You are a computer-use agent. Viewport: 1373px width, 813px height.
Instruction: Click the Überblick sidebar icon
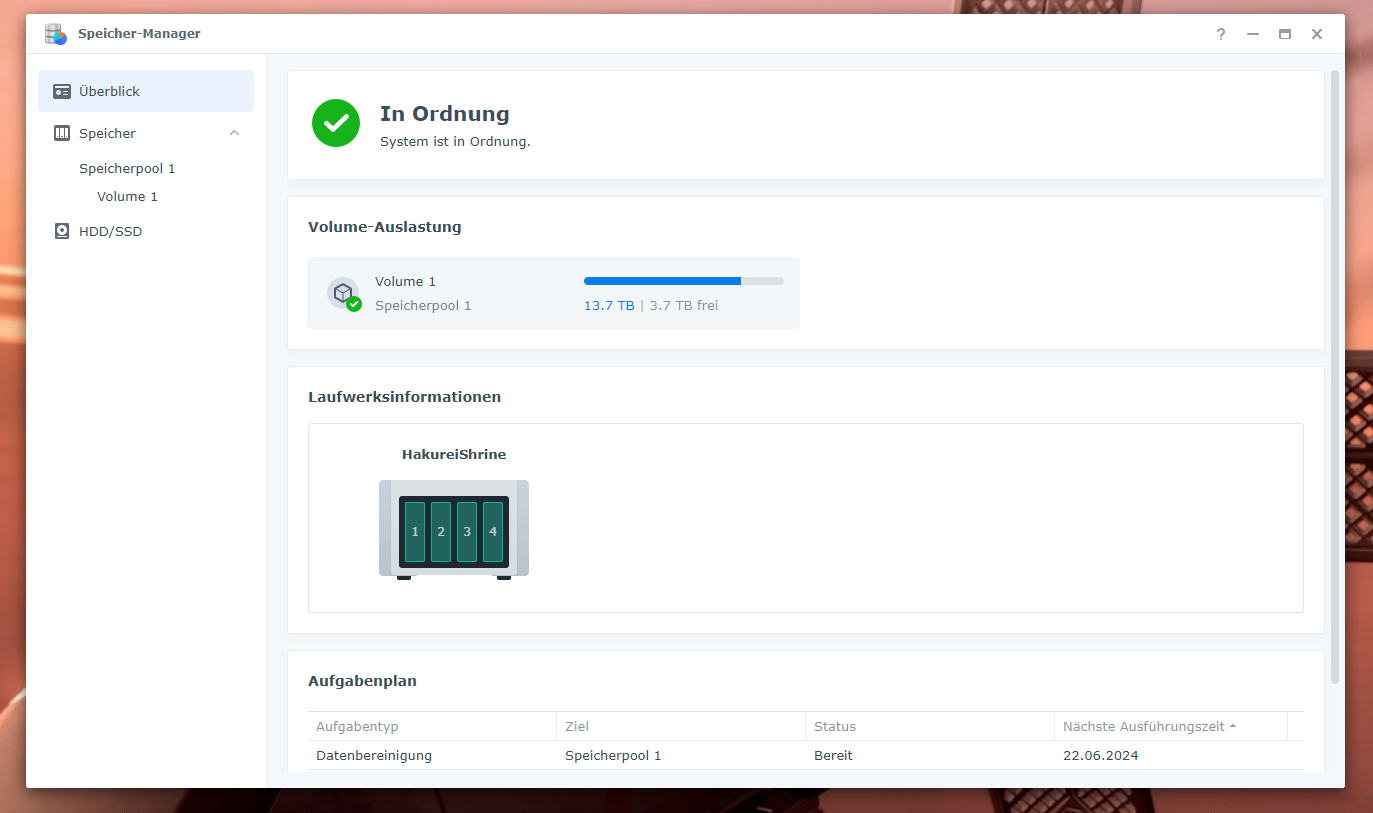point(62,91)
